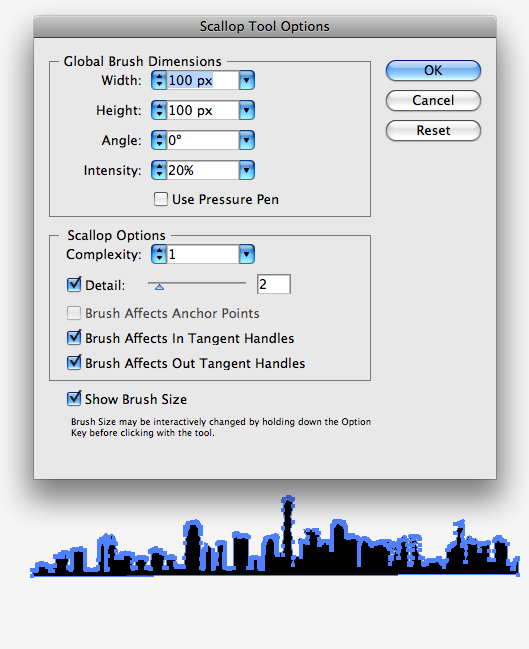Click the Width stepper arrows

pyautogui.click(x=159, y=80)
